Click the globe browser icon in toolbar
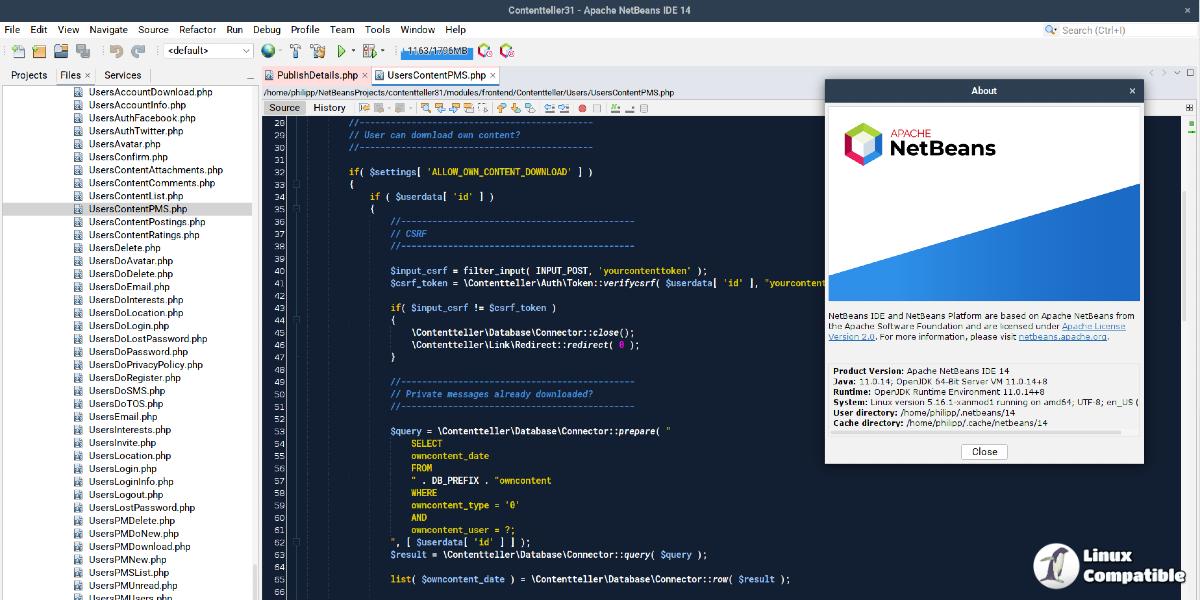The image size is (1200, 600). 267,51
